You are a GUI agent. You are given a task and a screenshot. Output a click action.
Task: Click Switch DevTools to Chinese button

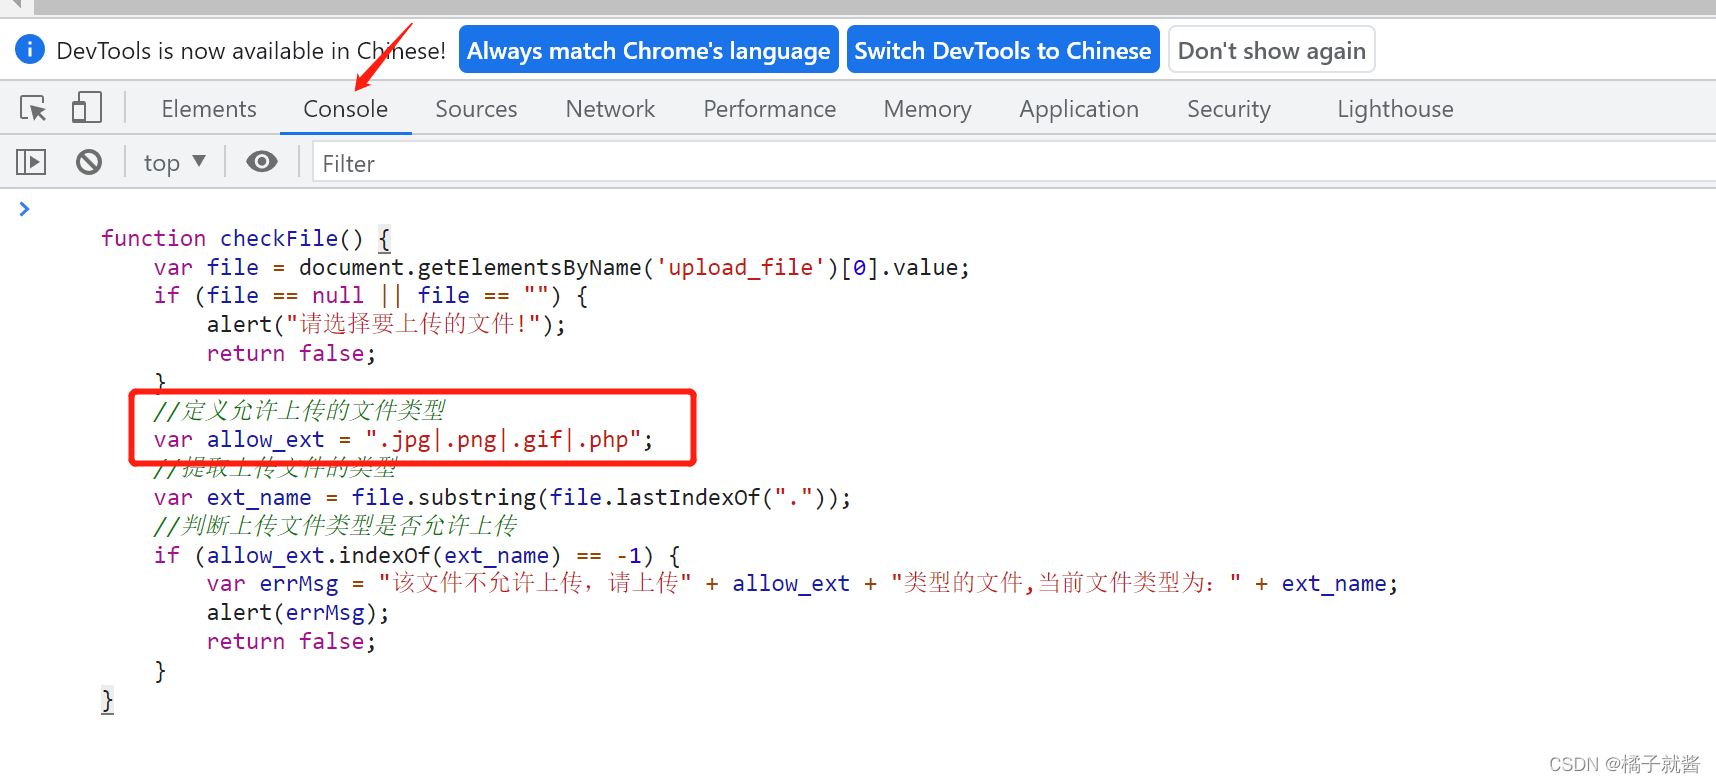[x=1003, y=50]
